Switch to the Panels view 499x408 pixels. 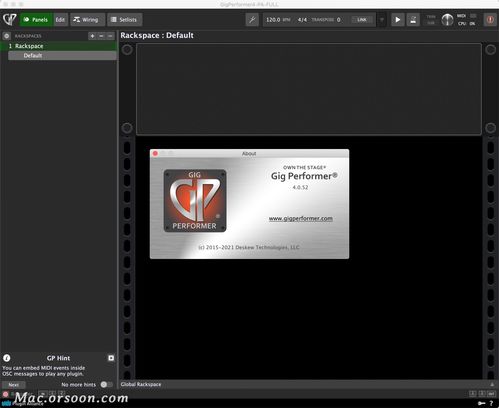[36, 20]
